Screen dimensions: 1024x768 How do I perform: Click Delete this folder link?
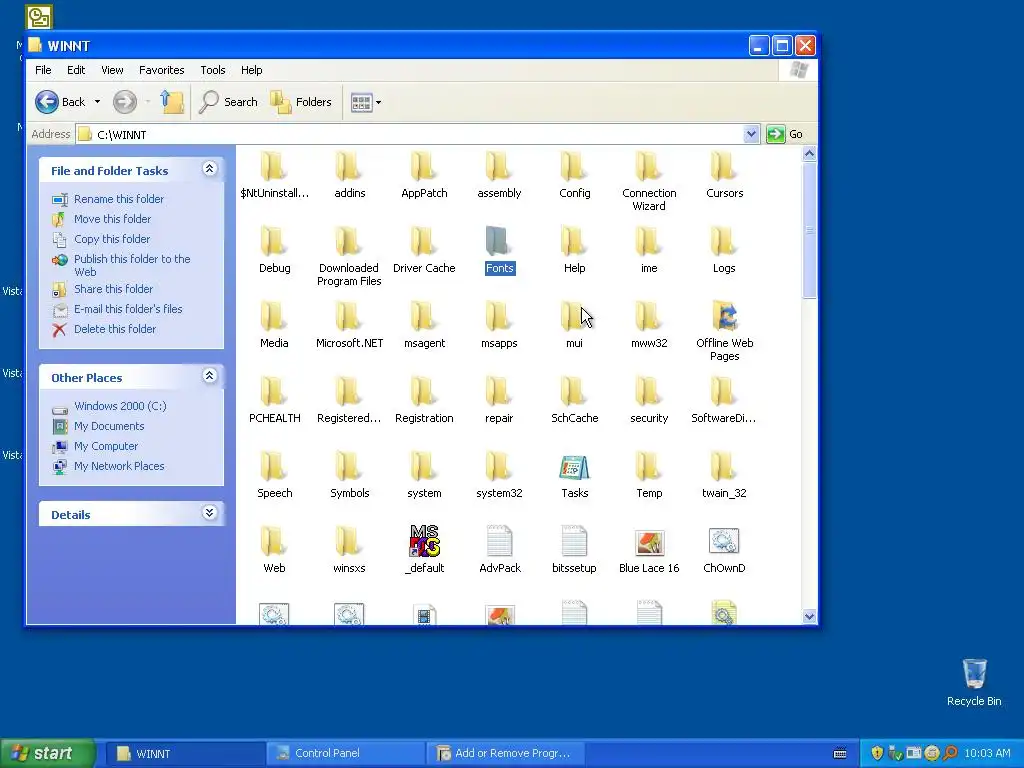(115, 329)
